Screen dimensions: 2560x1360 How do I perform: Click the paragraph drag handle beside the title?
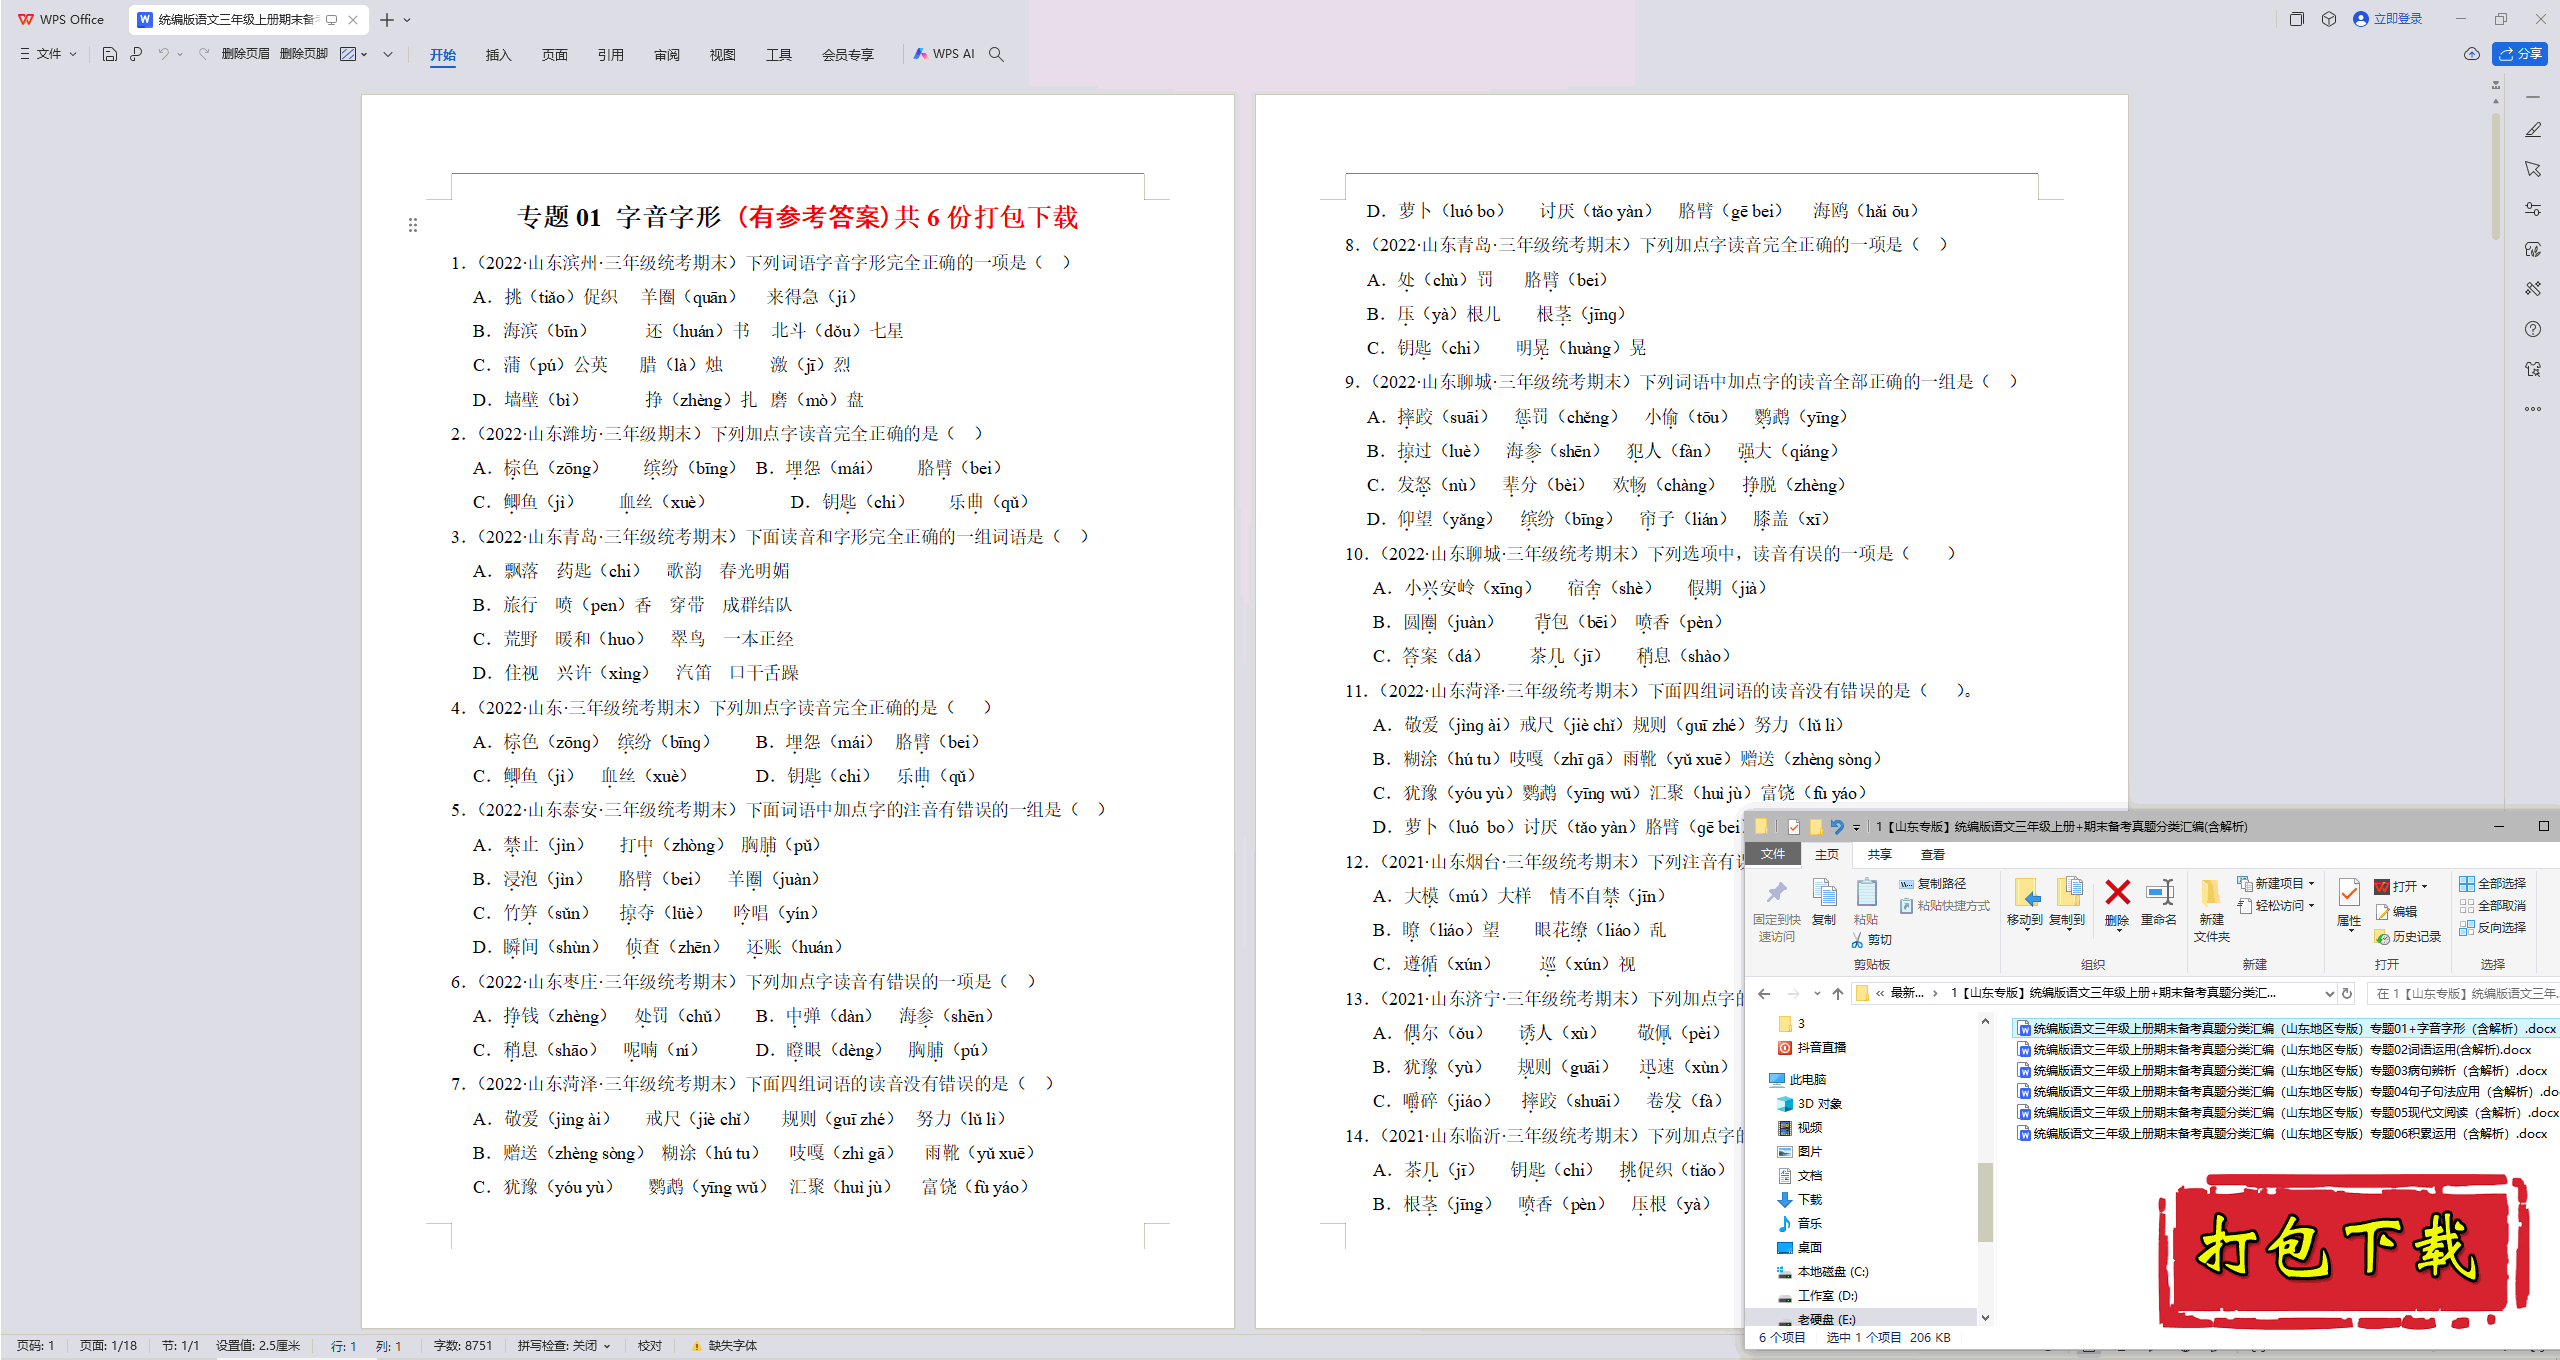pos(413,225)
